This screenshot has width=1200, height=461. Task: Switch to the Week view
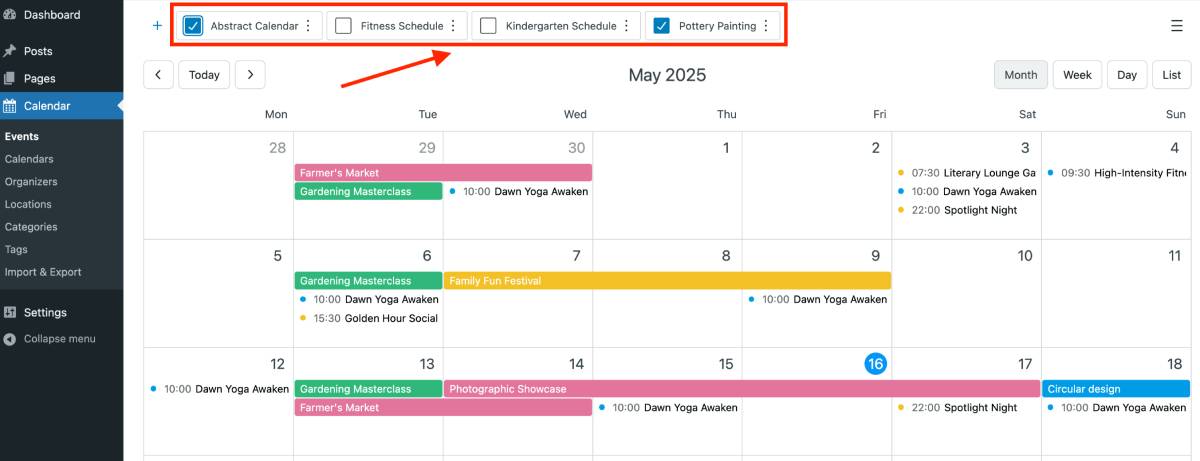tap(1077, 75)
